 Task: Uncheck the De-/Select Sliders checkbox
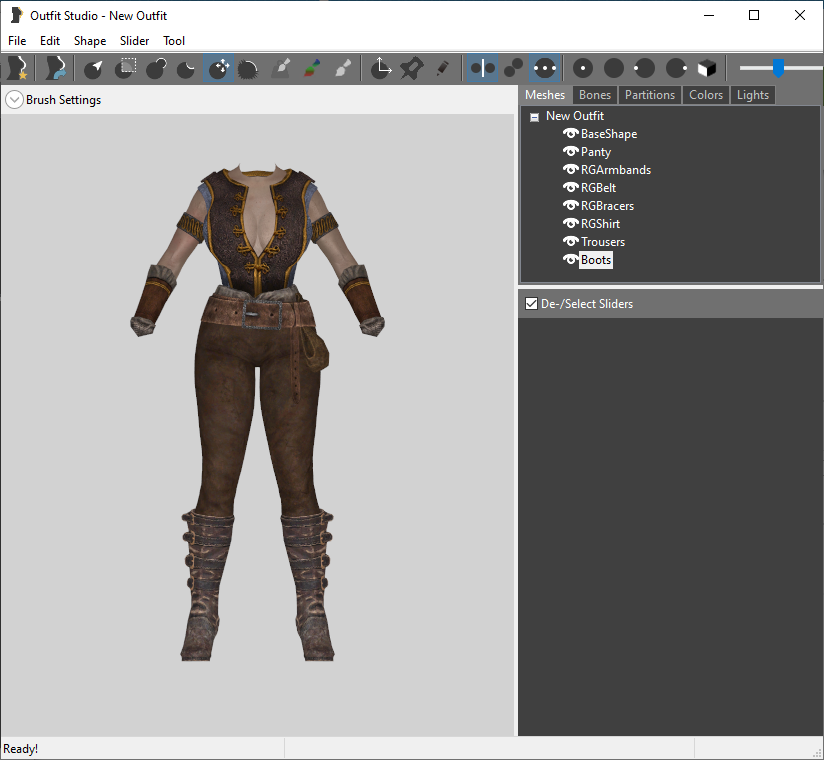pyautogui.click(x=531, y=303)
